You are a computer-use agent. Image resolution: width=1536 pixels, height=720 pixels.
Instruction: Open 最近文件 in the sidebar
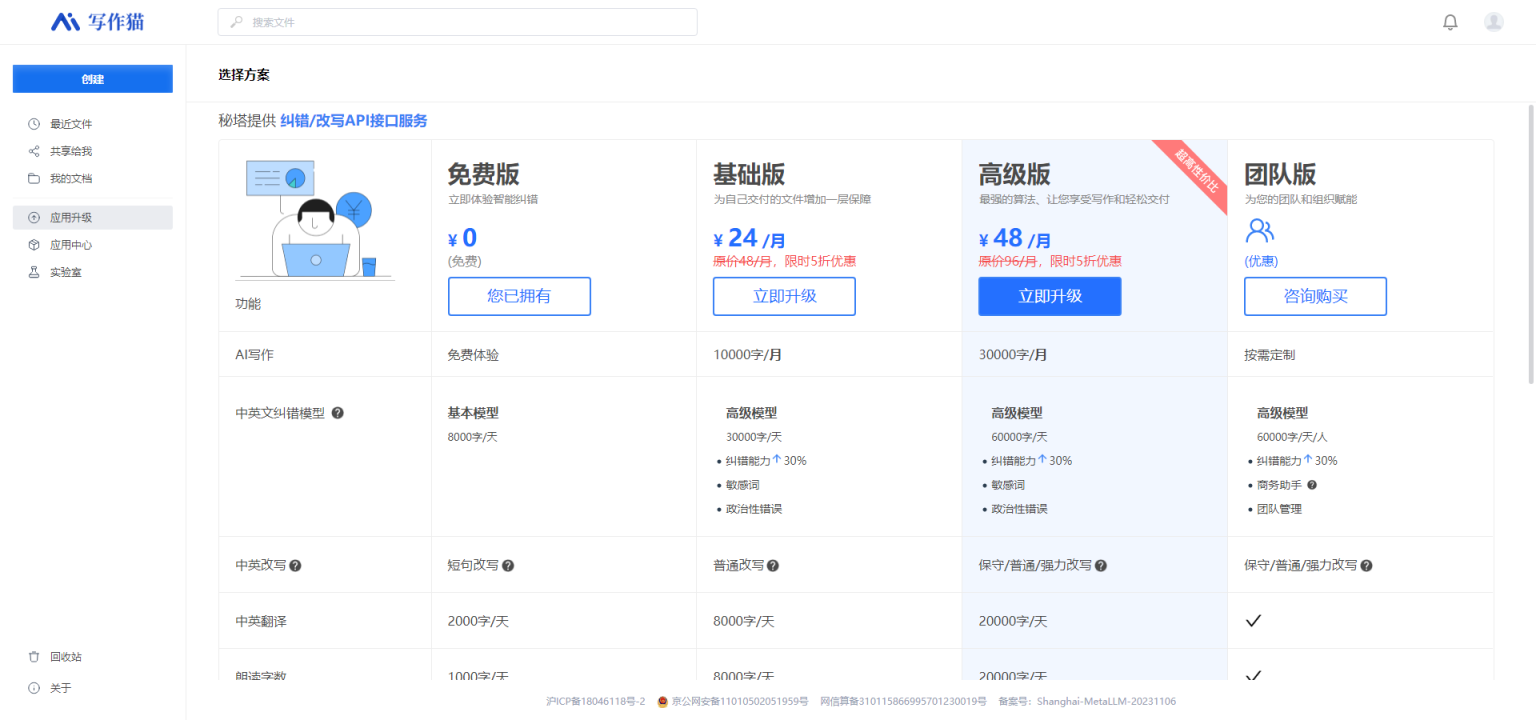71,124
